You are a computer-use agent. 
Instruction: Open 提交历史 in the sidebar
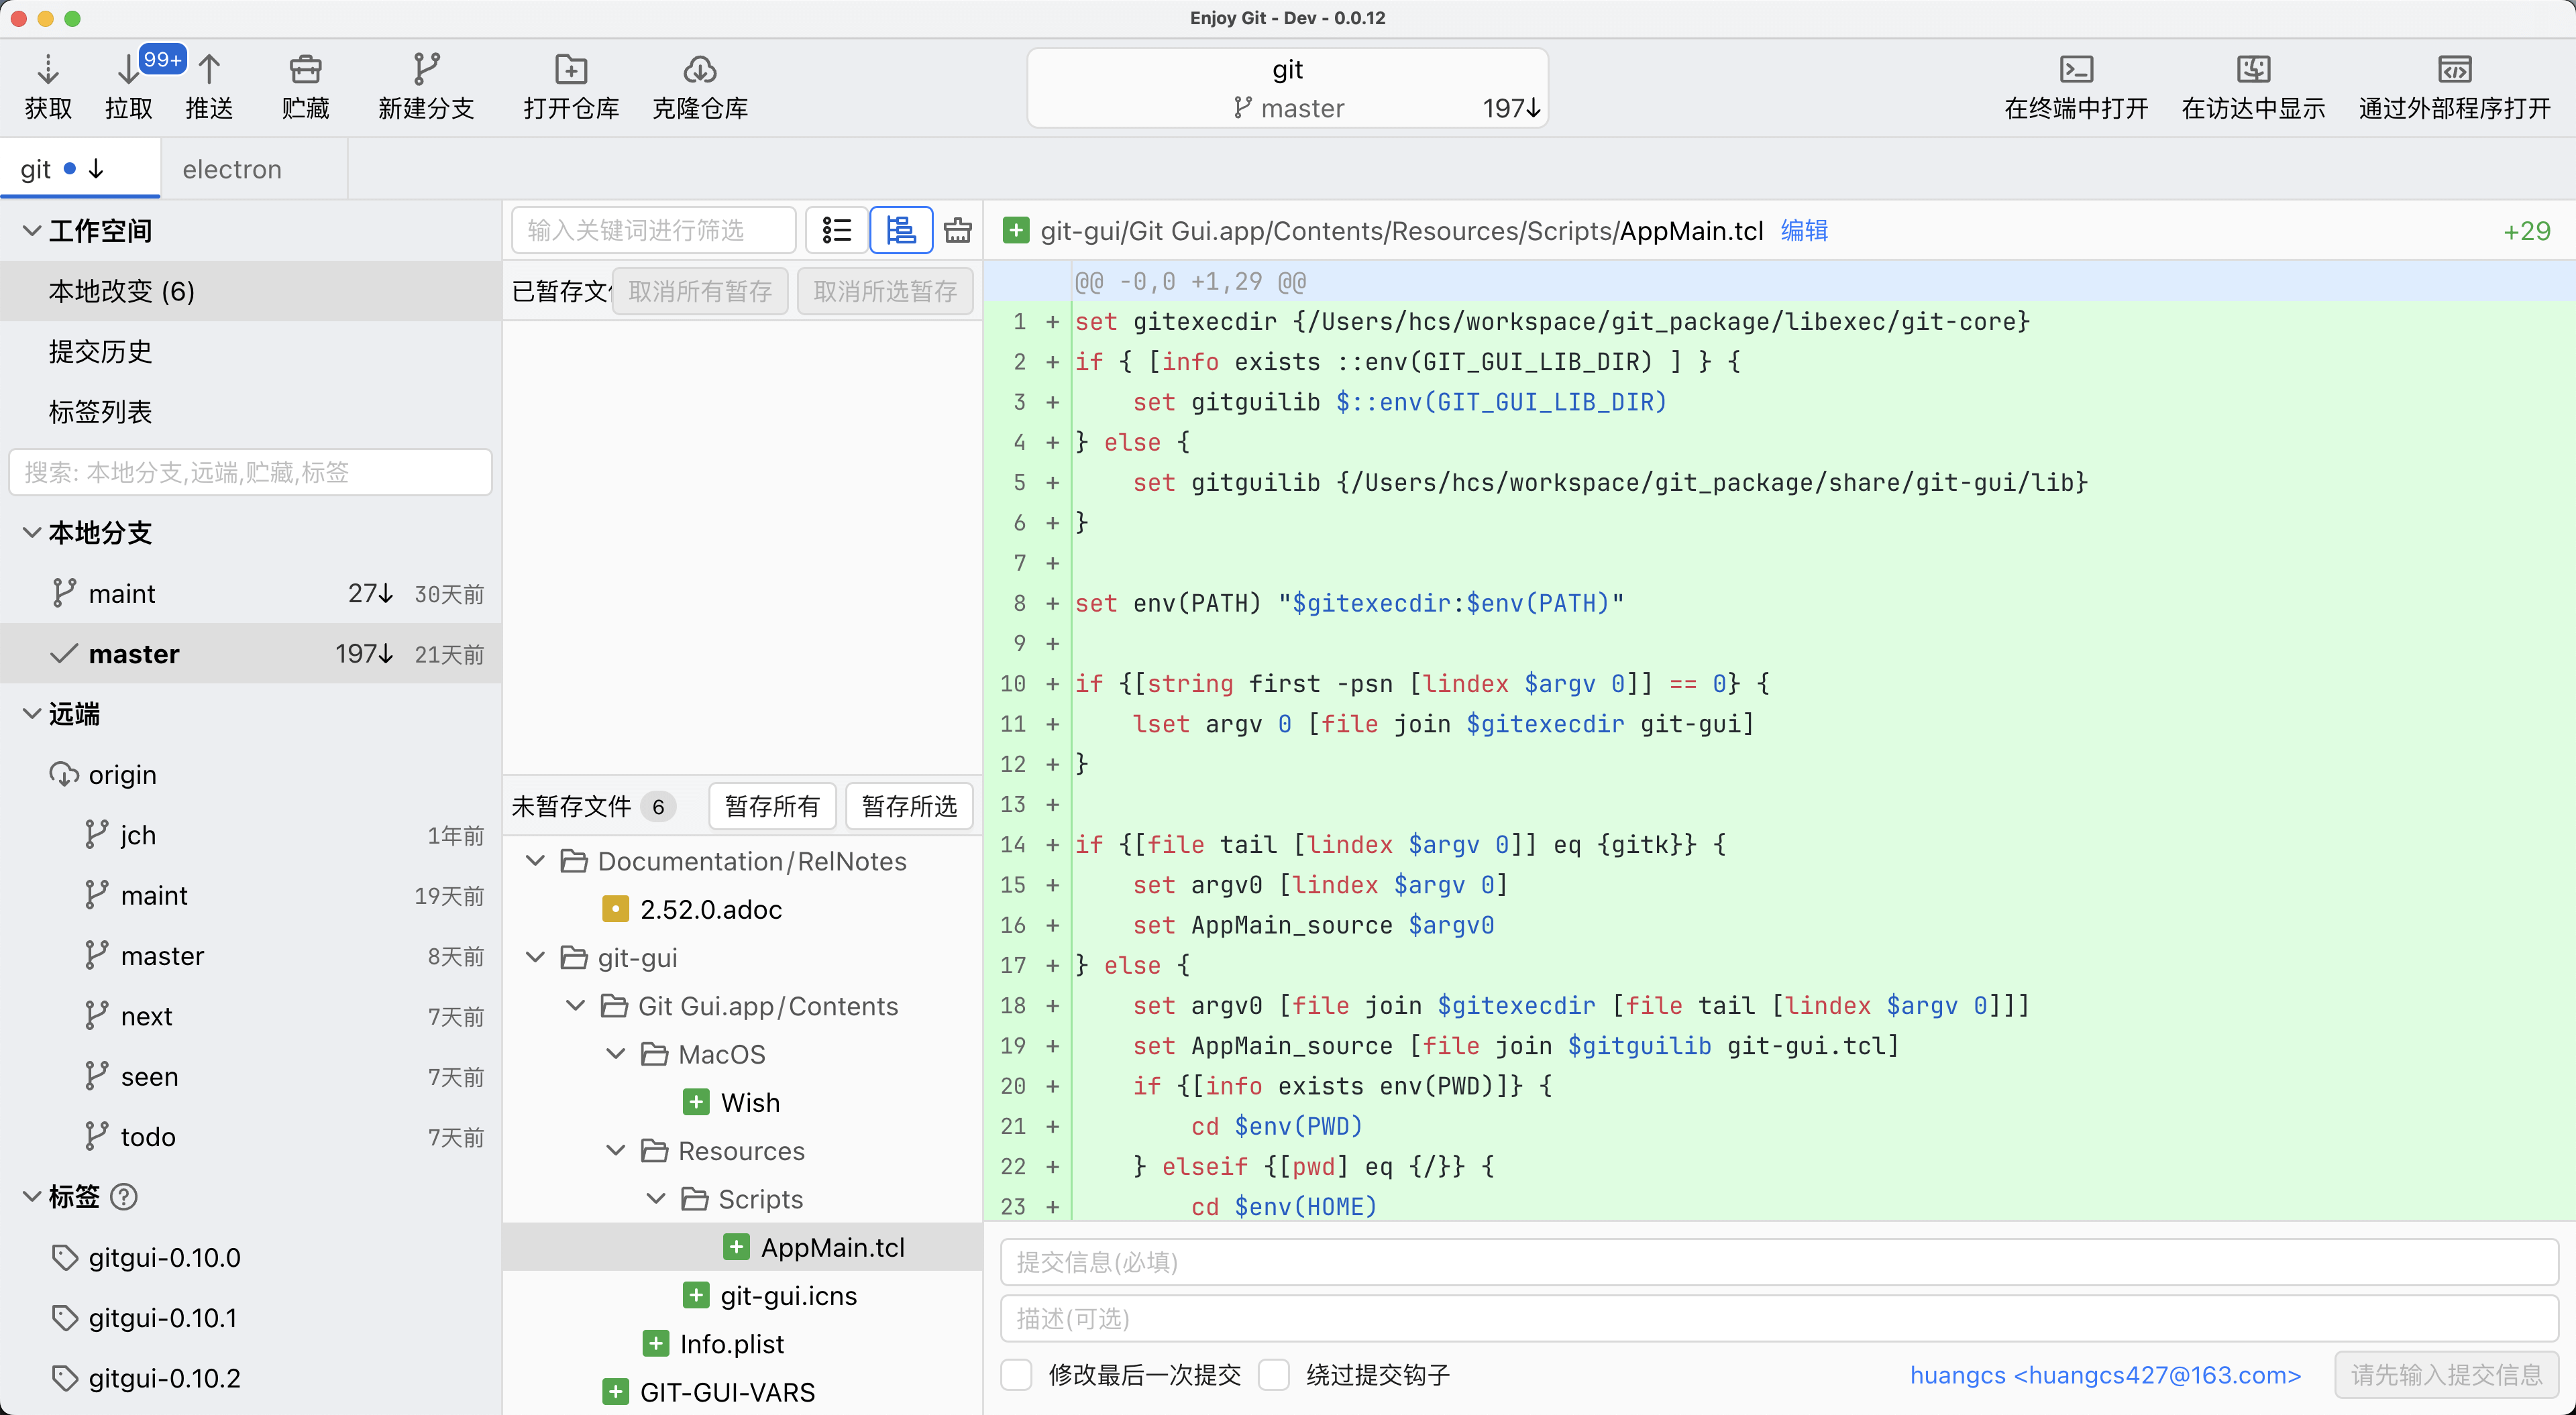99,351
